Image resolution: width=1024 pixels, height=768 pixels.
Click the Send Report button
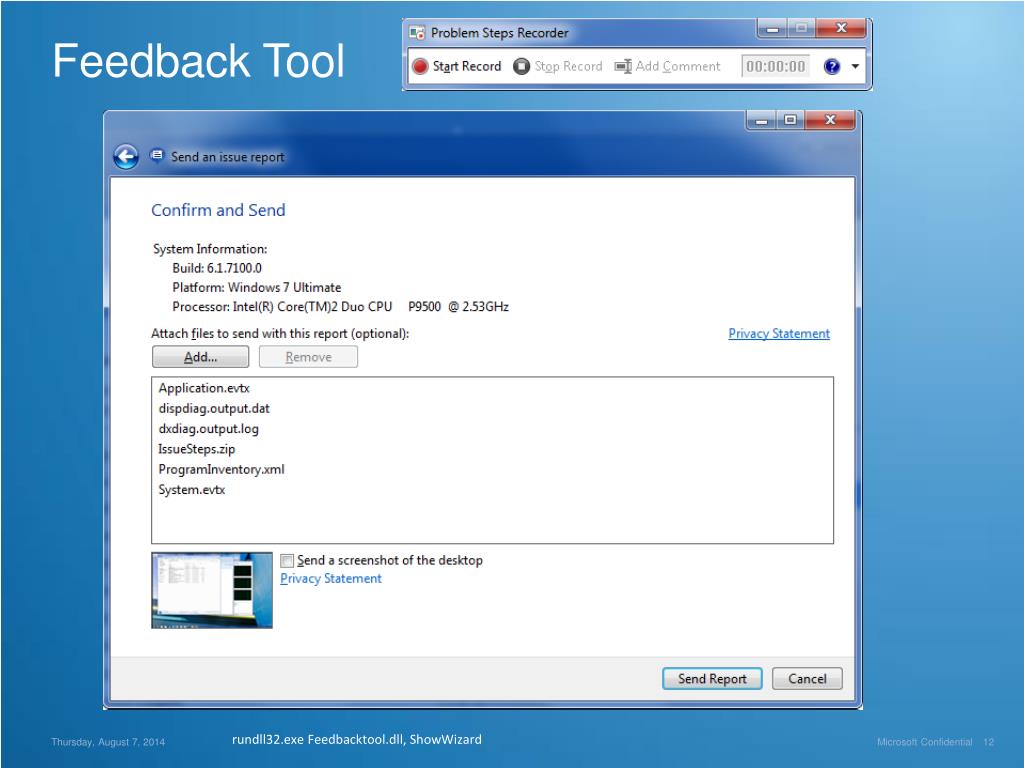coord(712,679)
